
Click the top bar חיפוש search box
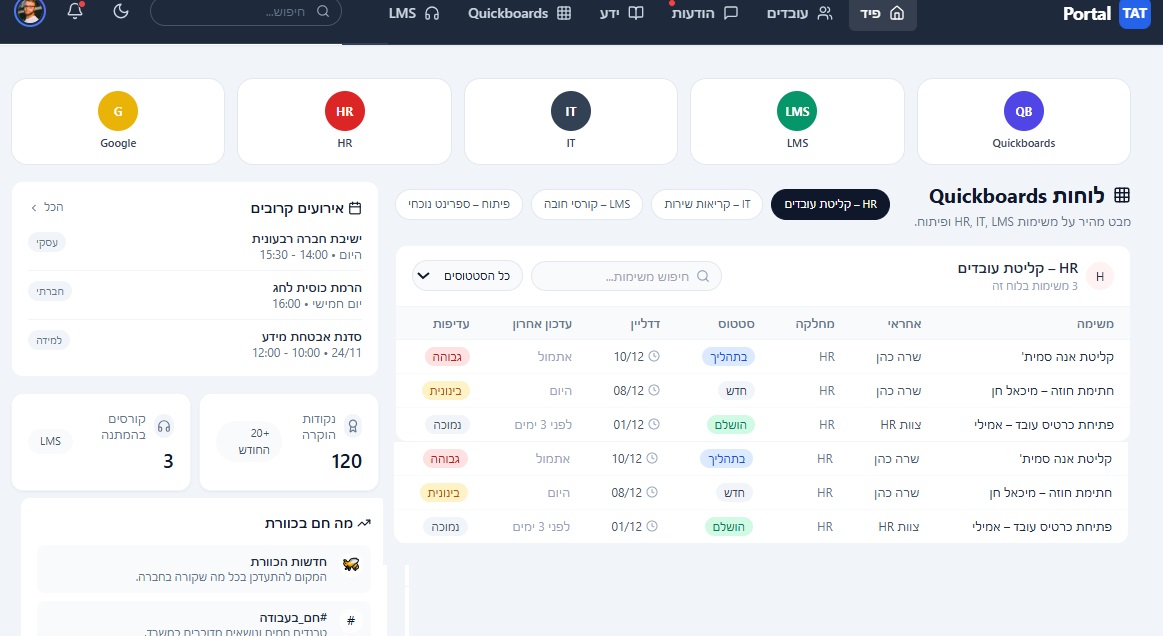(245, 12)
